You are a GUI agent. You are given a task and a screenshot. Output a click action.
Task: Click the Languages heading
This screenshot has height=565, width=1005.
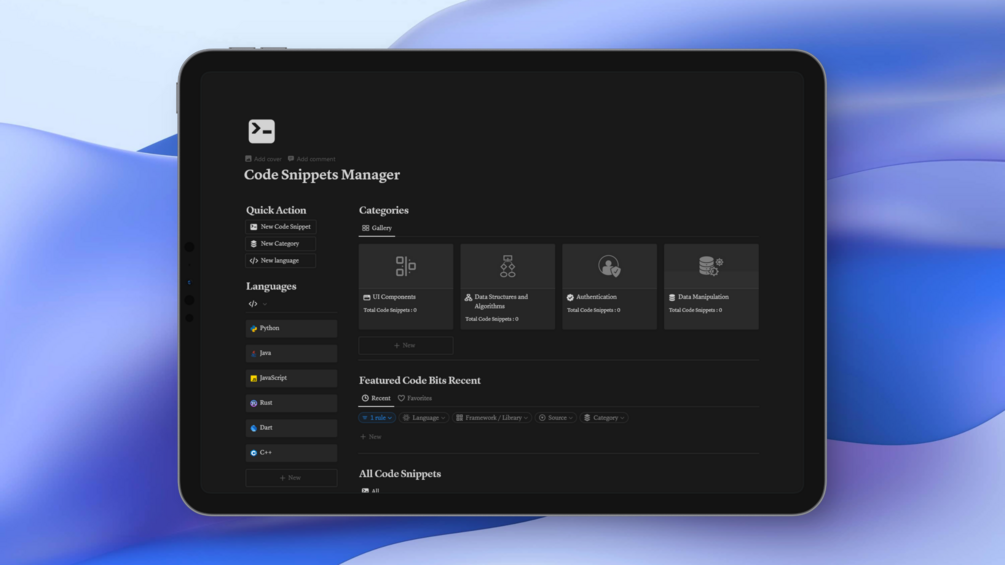[271, 286]
